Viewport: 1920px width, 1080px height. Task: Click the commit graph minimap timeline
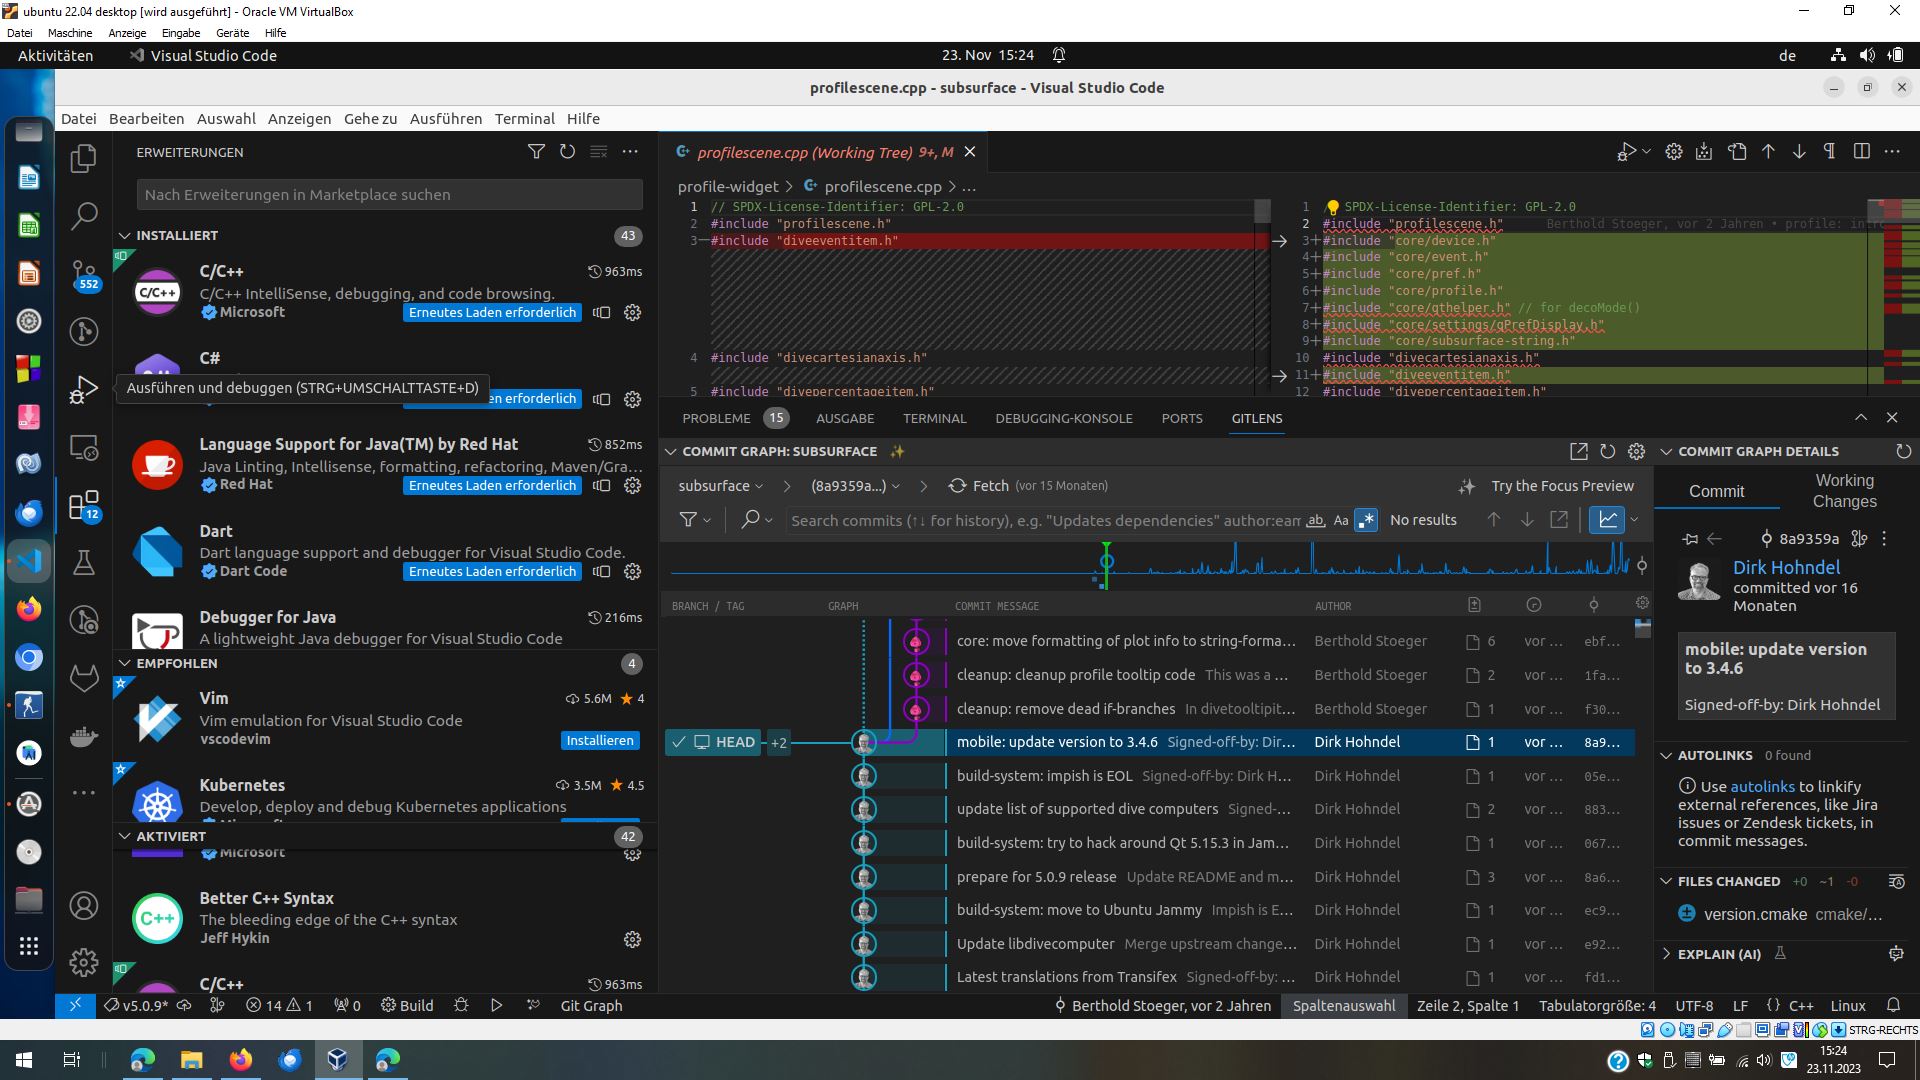click(x=1150, y=565)
